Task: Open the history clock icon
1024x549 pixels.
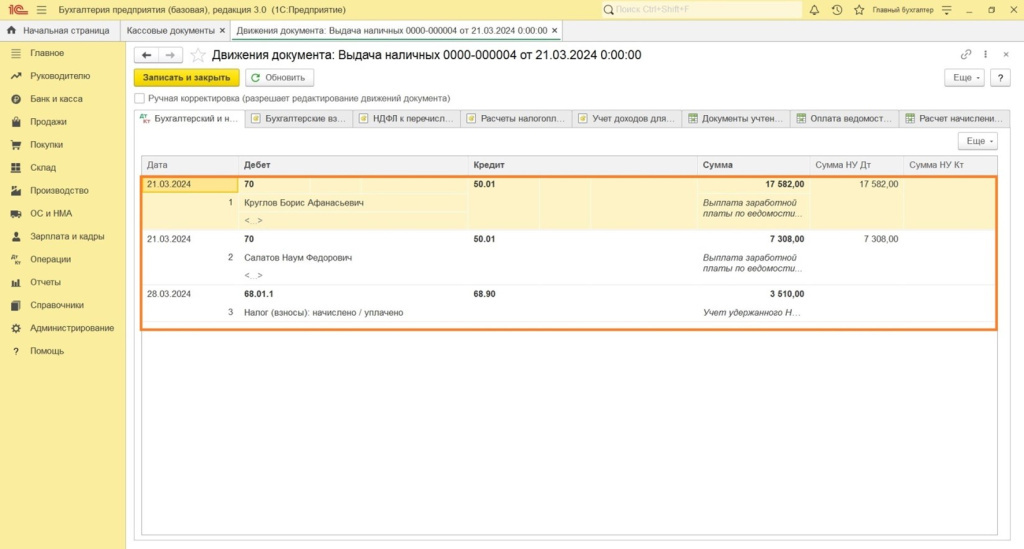Action: tap(836, 9)
